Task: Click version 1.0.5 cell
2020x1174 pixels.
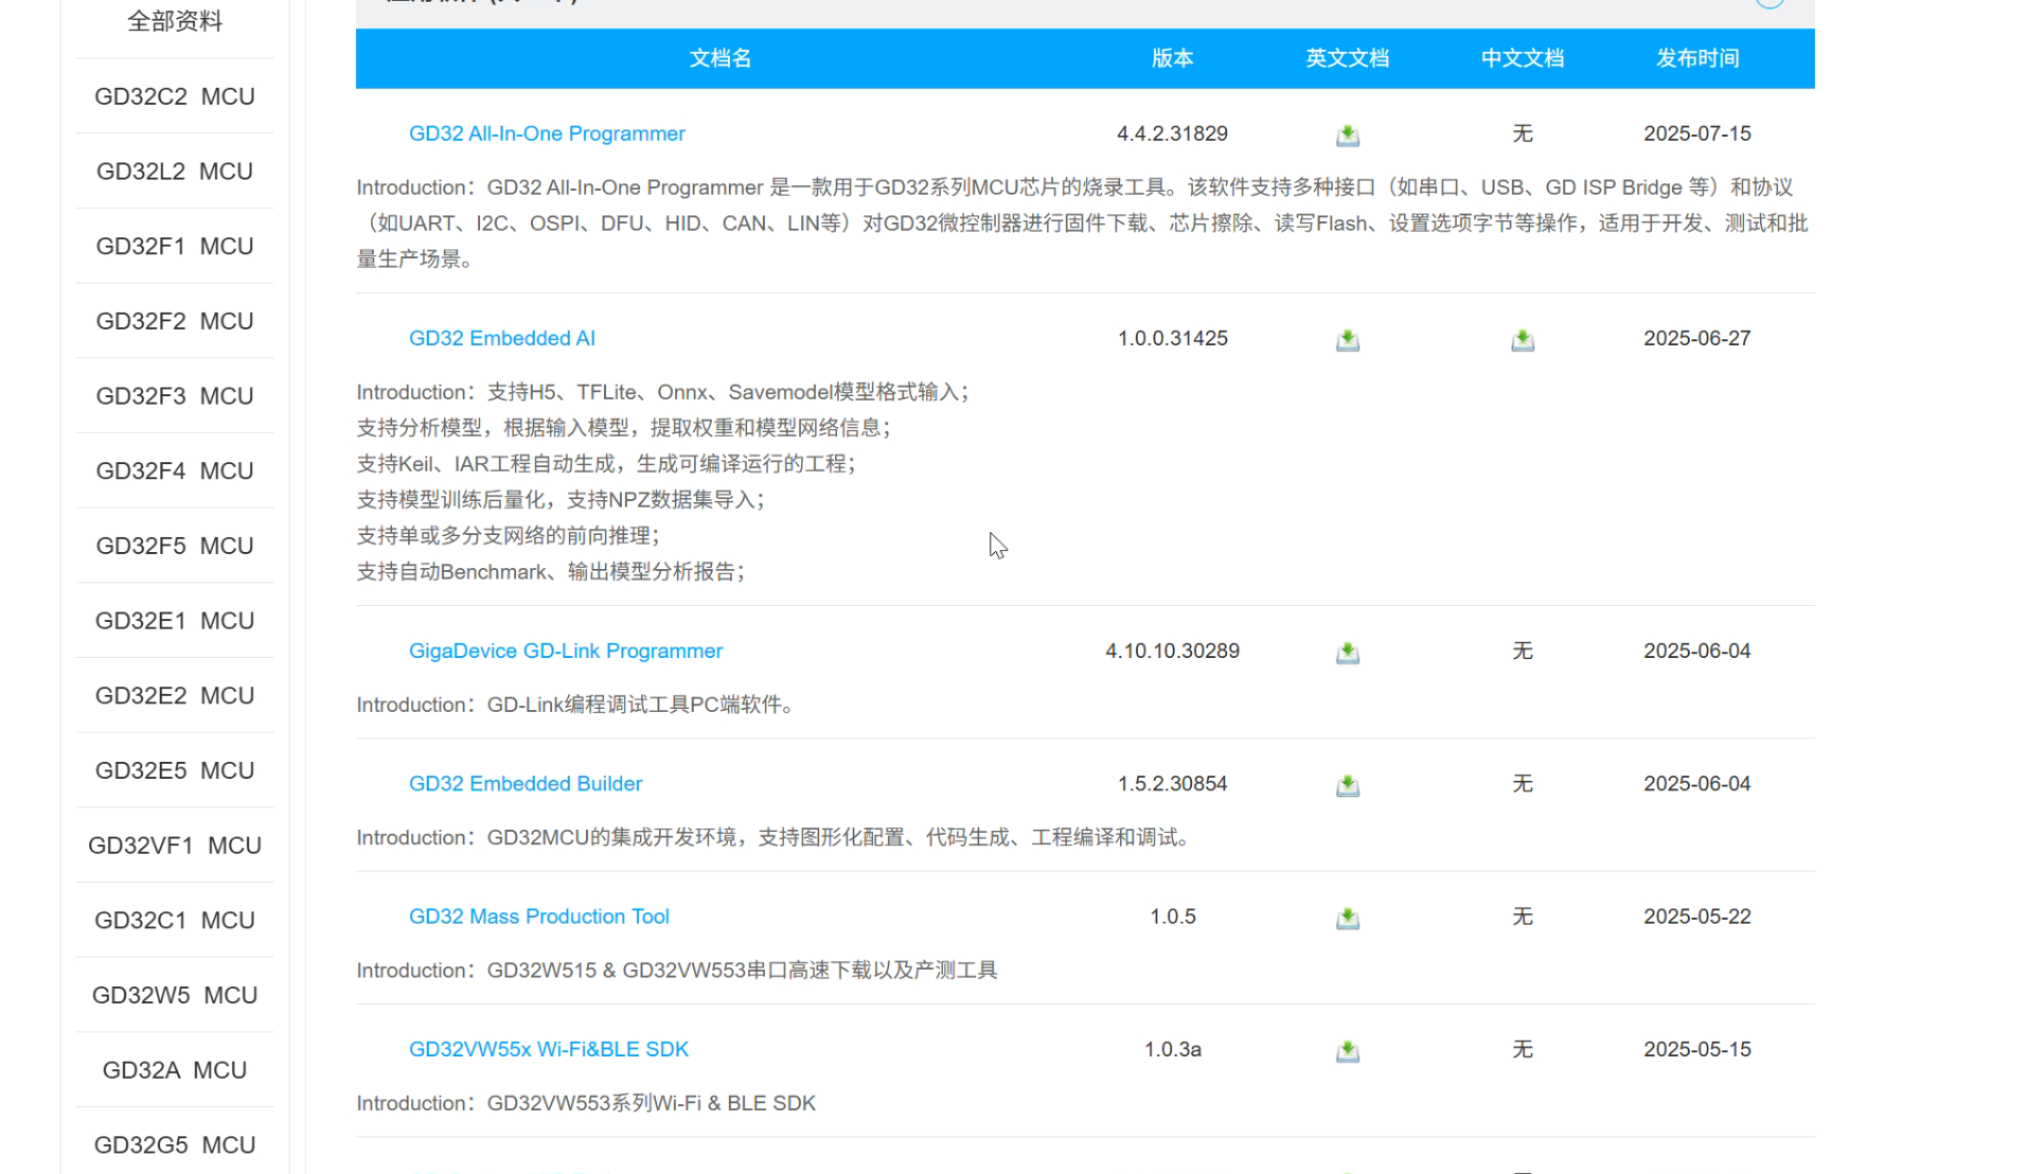Action: [x=1172, y=917]
